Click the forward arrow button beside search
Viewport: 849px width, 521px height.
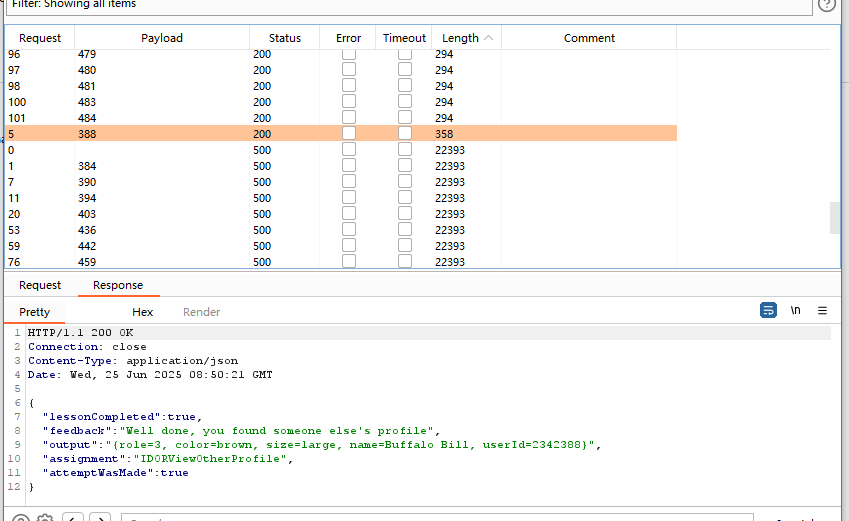(x=99, y=518)
